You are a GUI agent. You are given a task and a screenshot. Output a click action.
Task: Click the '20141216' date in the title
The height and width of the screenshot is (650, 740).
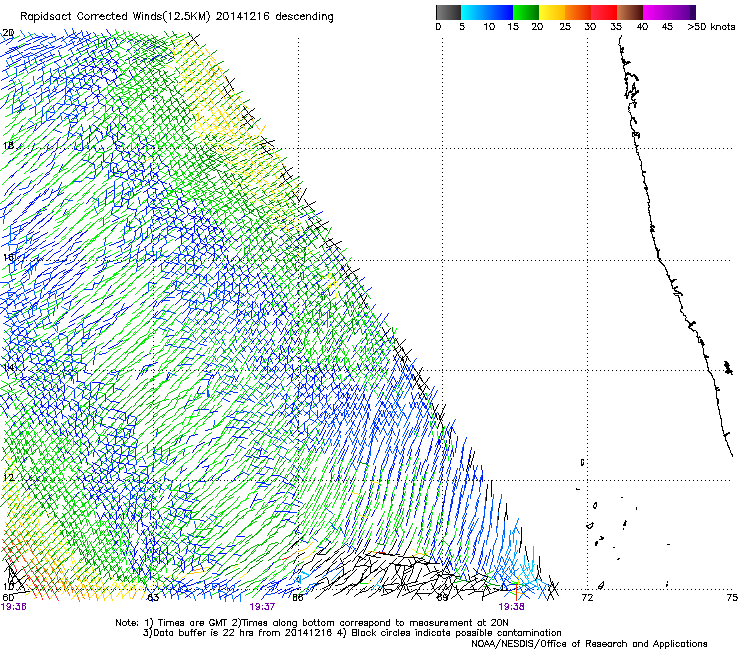coord(243,17)
